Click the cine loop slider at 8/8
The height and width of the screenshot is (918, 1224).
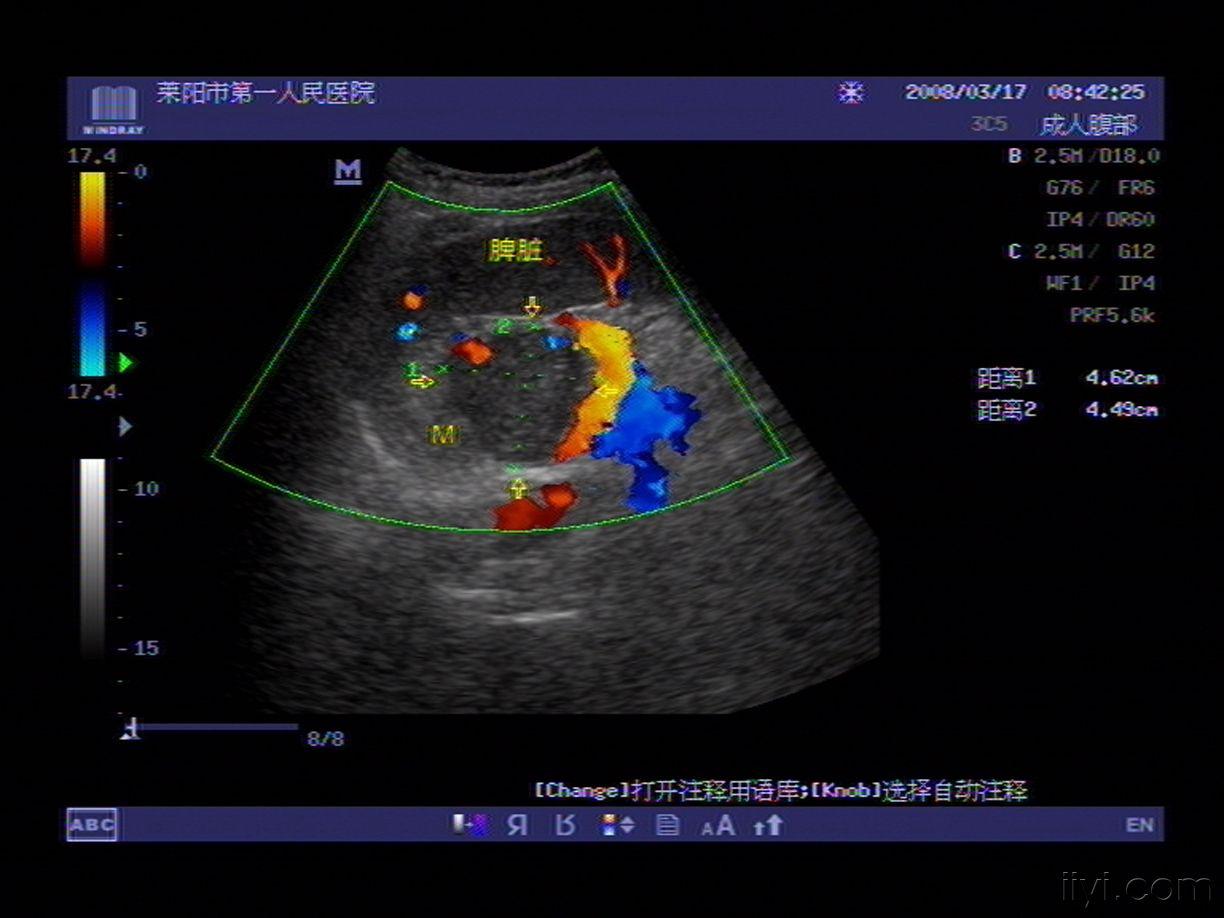(x=215, y=728)
